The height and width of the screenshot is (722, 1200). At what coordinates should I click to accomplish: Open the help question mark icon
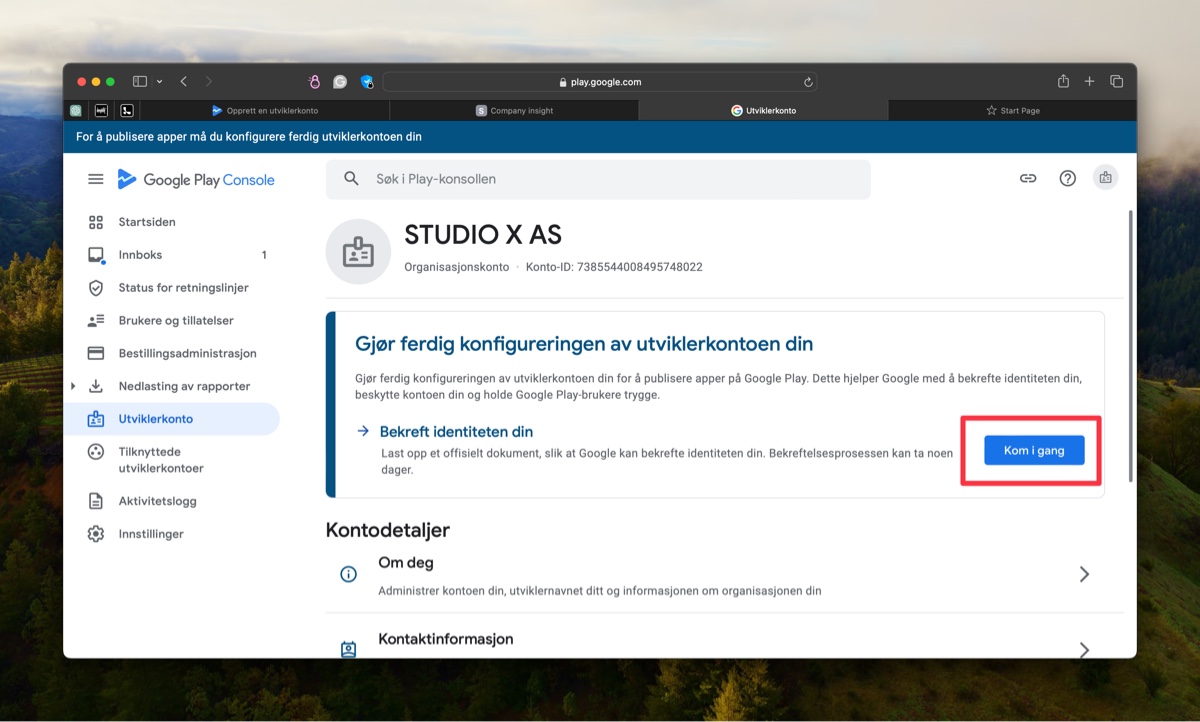point(1068,178)
